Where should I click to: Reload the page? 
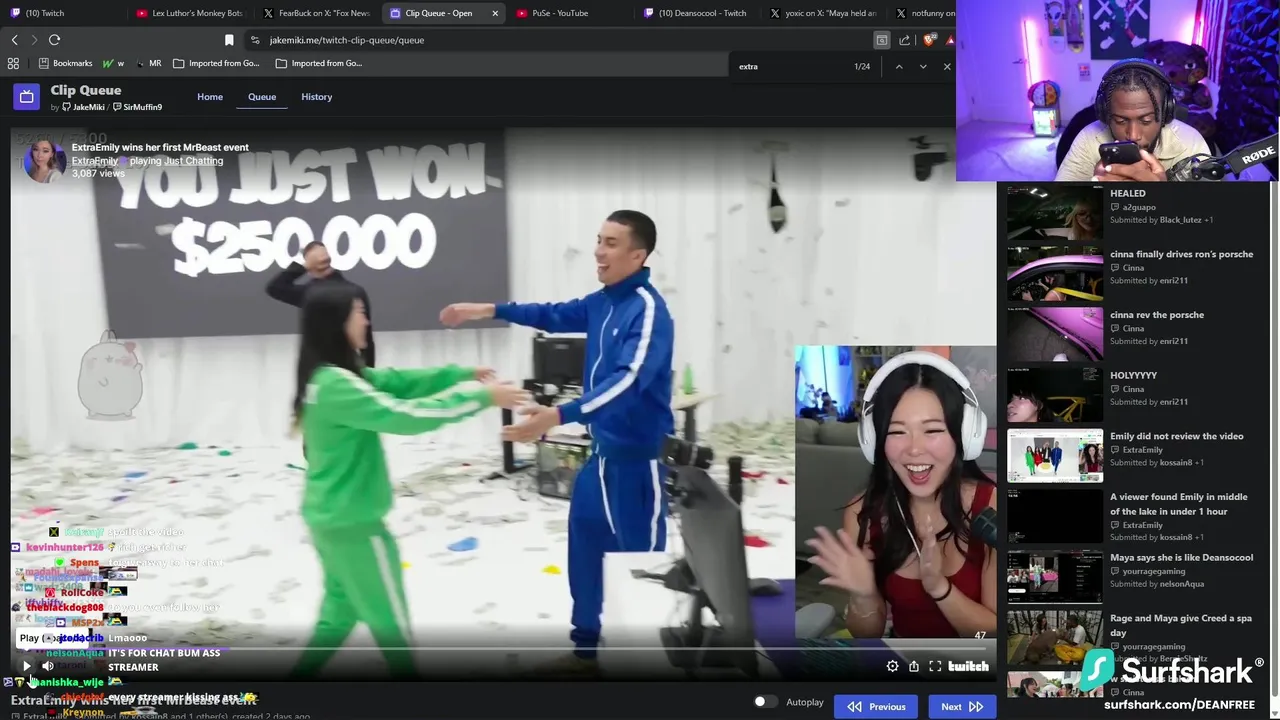coord(54,40)
